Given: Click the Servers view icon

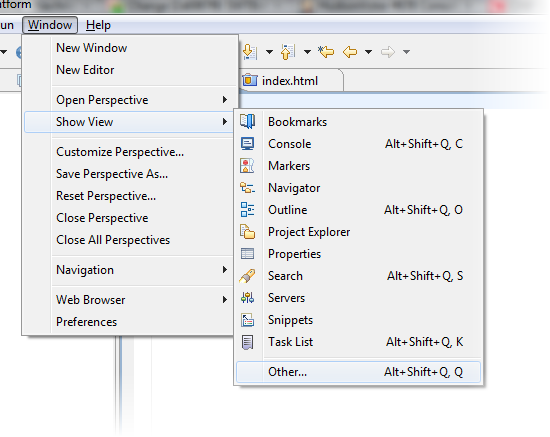Looking at the screenshot, I should (247, 298).
